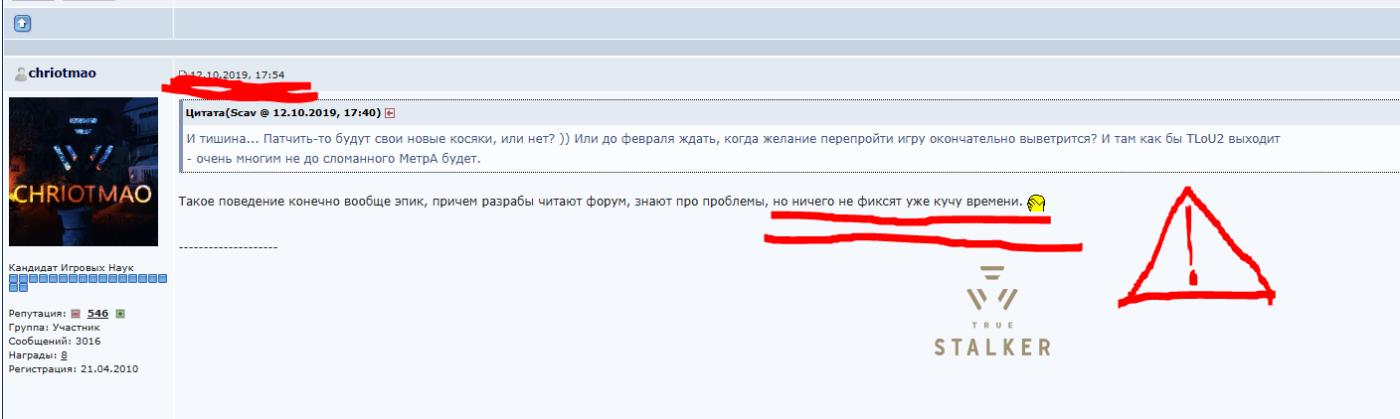Lower reputation with the red minus icon
The height and width of the screenshot is (419, 1400).
click(x=74, y=314)
